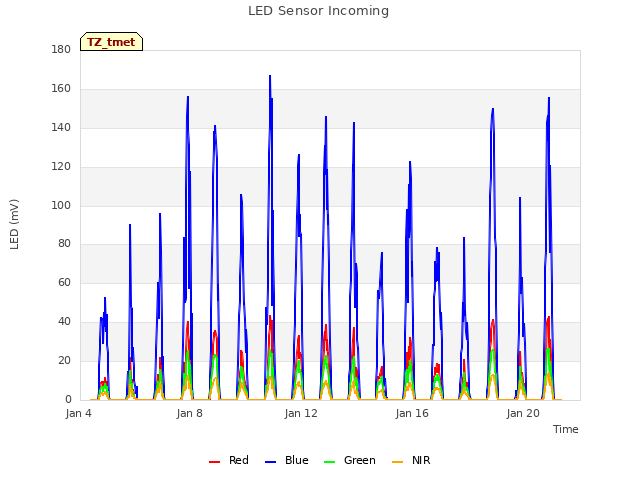
Task: Click the tallest blue peak near 167 mV
Action: click(270, 76)
